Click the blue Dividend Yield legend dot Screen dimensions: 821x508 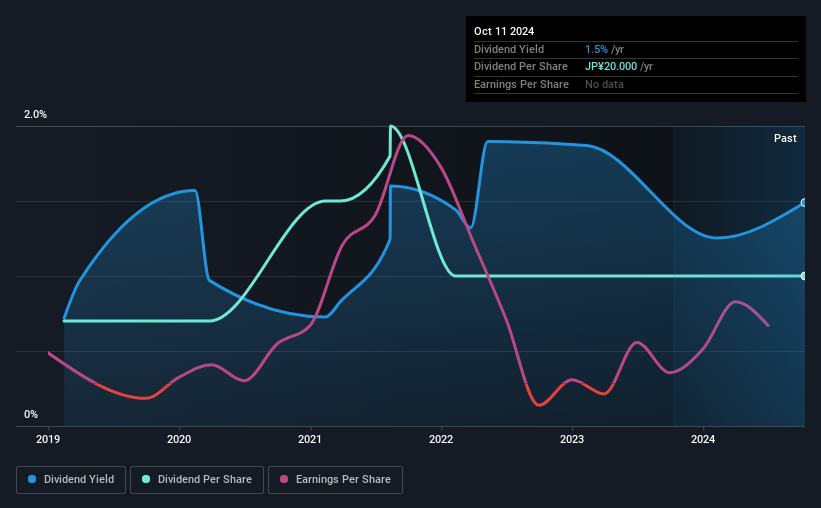[32, 479]
